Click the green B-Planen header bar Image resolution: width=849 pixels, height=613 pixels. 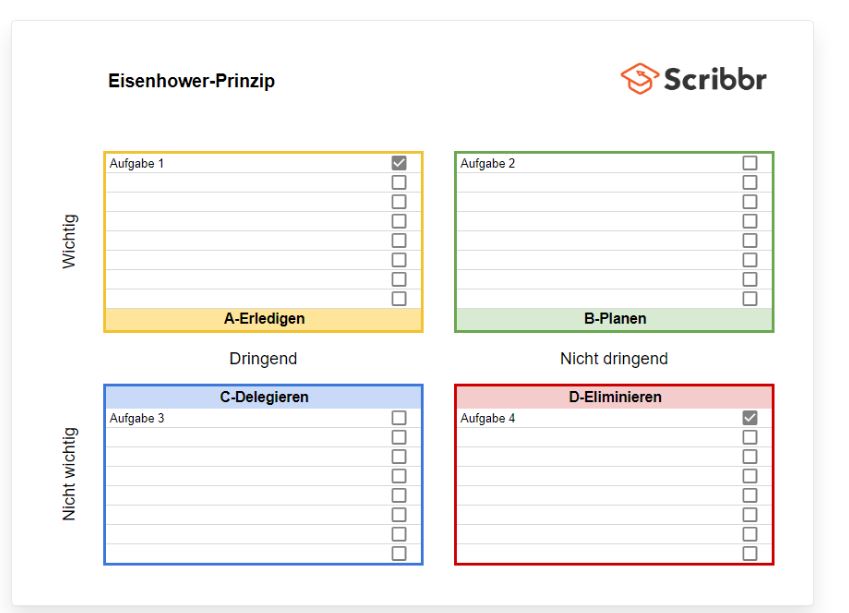point(615,319)
